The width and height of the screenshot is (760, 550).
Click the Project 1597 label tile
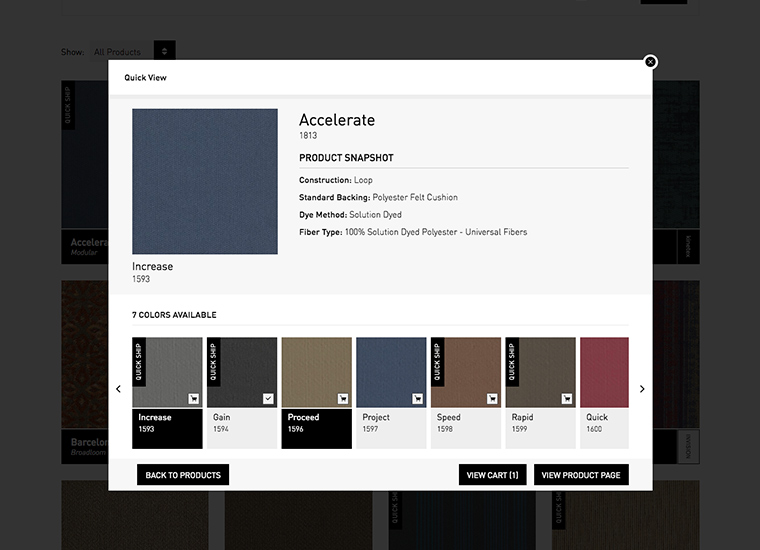391,429
